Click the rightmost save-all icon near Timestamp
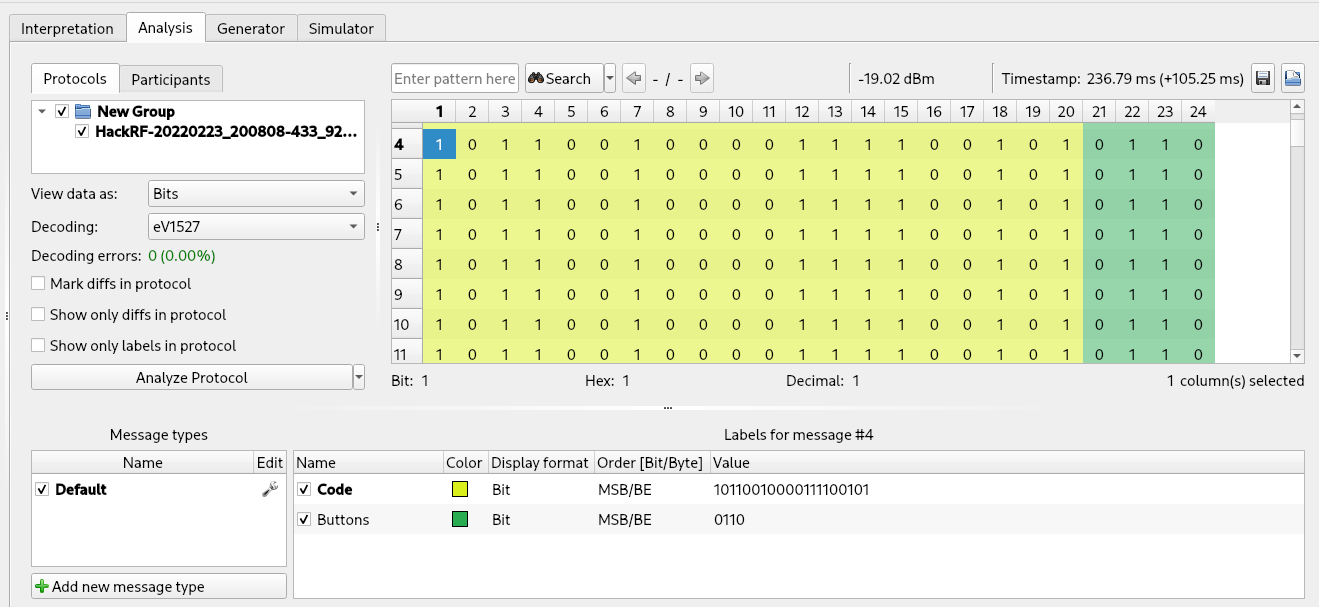This screenshot has height=607, width=1319. 1293,79
